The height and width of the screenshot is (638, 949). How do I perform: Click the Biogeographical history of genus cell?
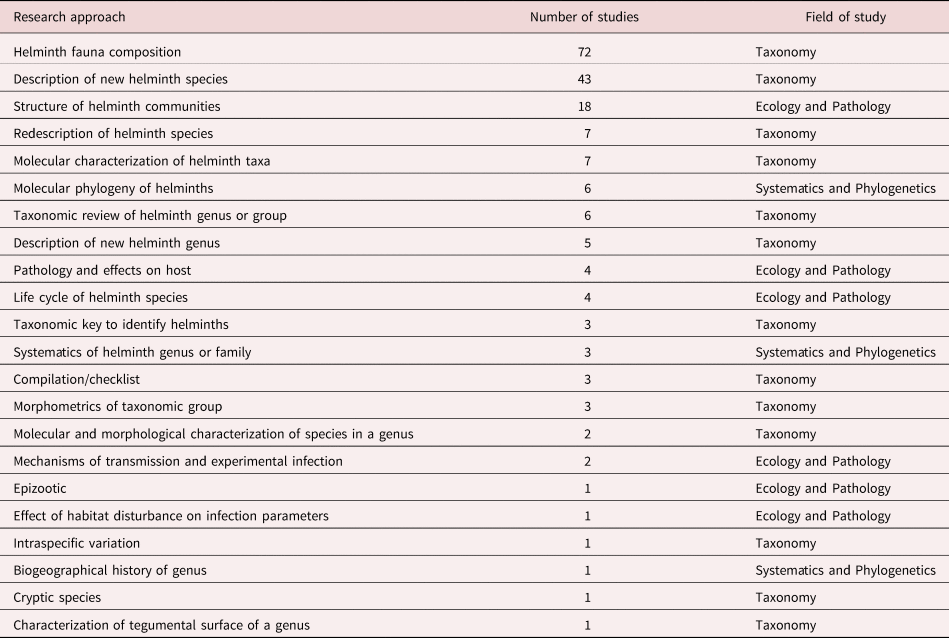tap(110, 570)
